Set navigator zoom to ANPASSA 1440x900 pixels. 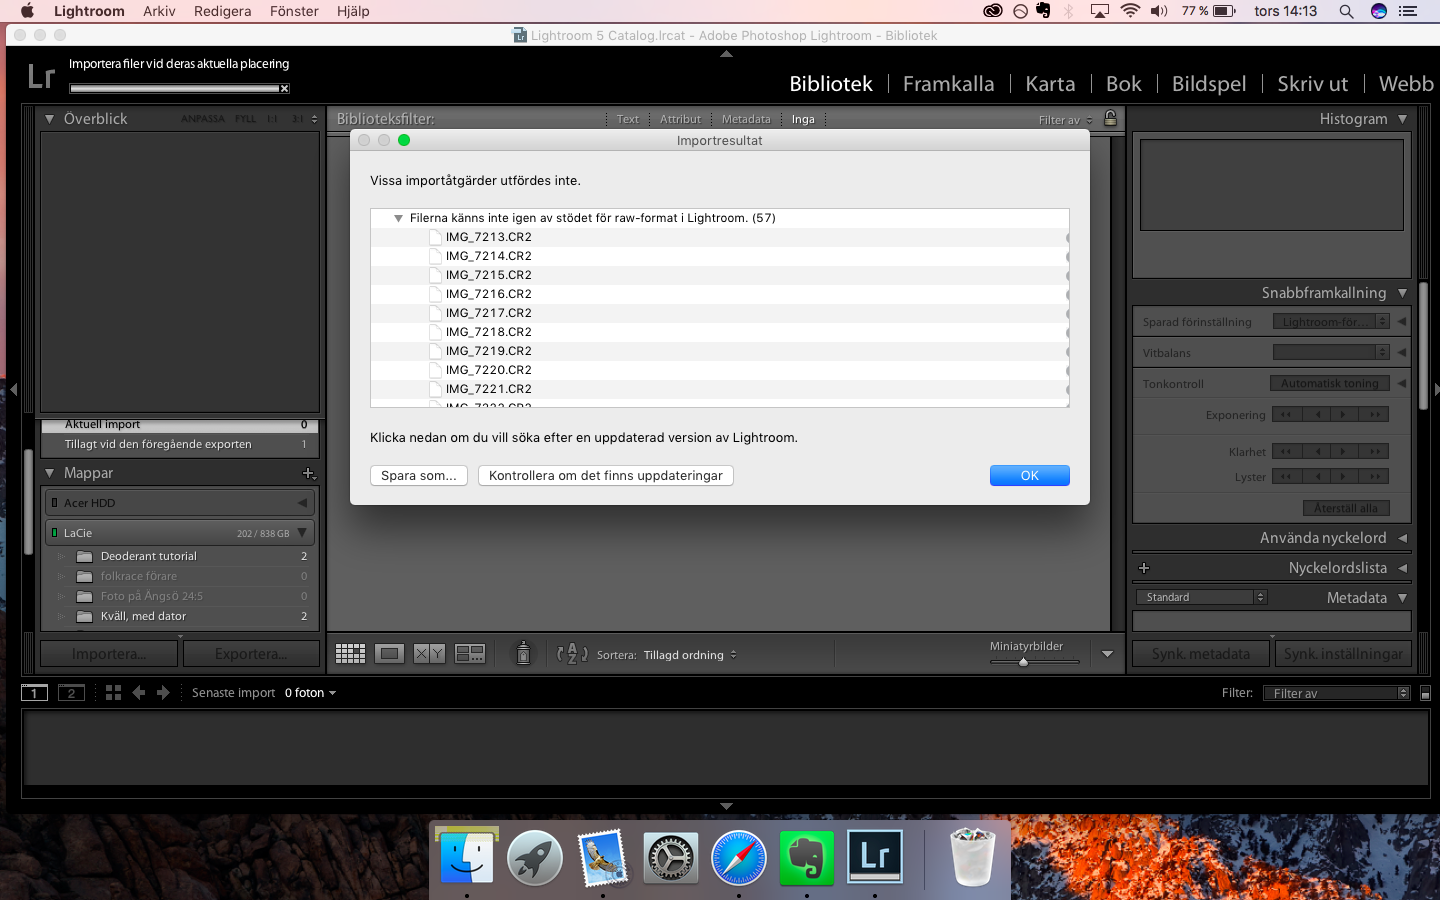pos(203,119)
